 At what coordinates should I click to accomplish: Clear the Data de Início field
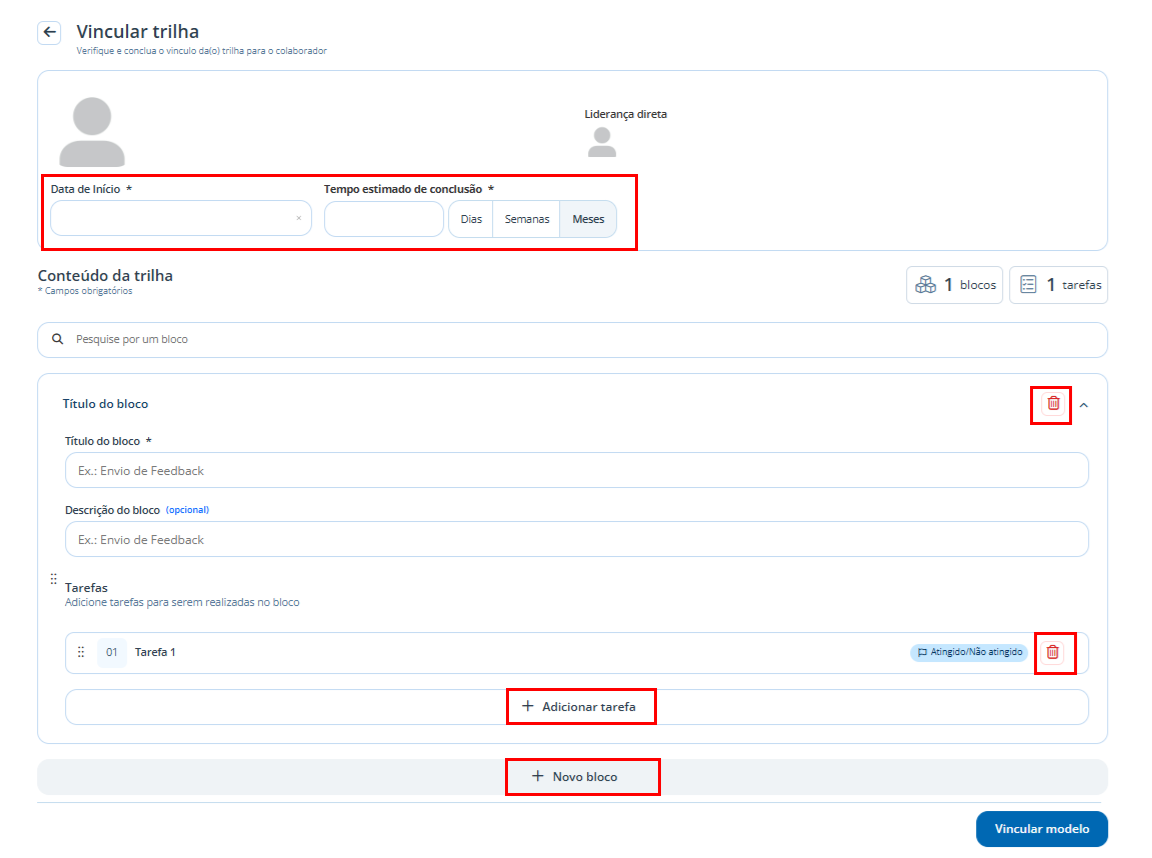point(299,218)
